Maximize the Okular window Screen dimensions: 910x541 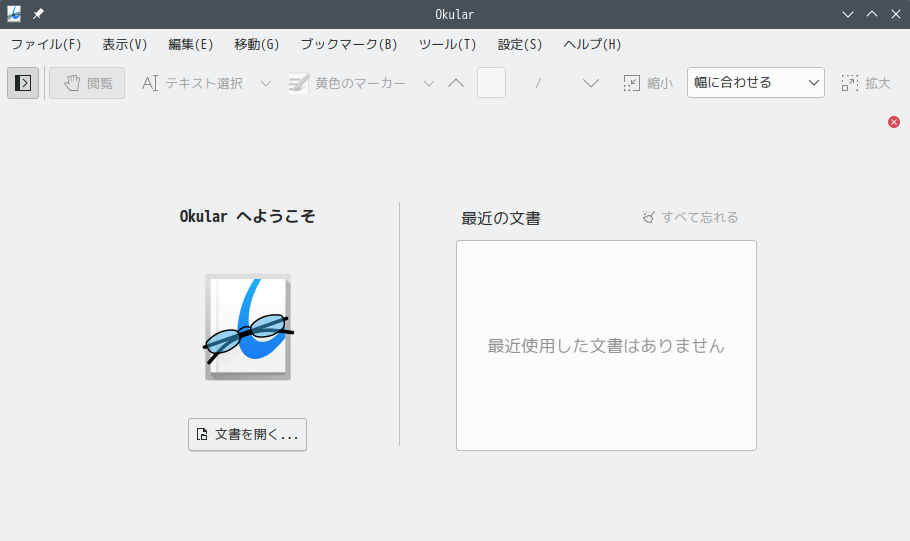tap(872, 14)
